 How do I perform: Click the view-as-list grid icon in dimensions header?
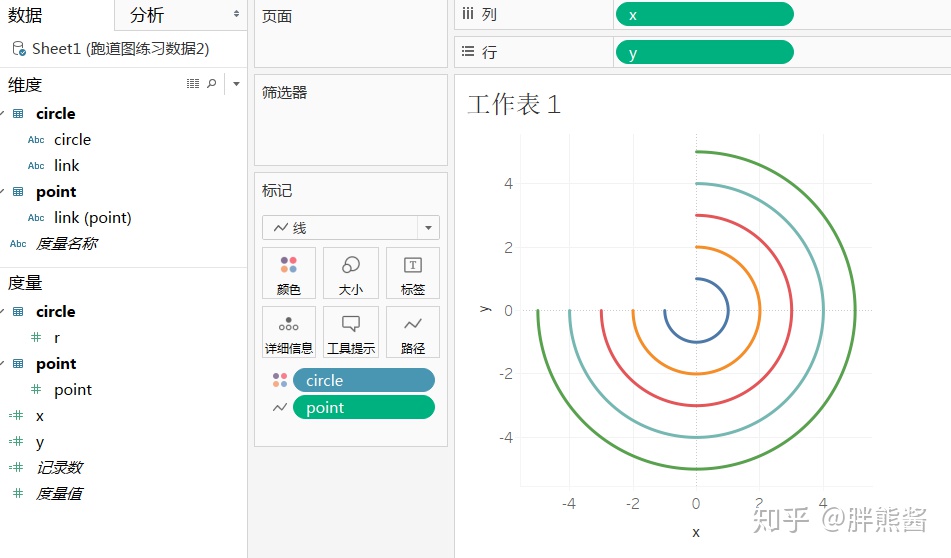click(193, 84)
